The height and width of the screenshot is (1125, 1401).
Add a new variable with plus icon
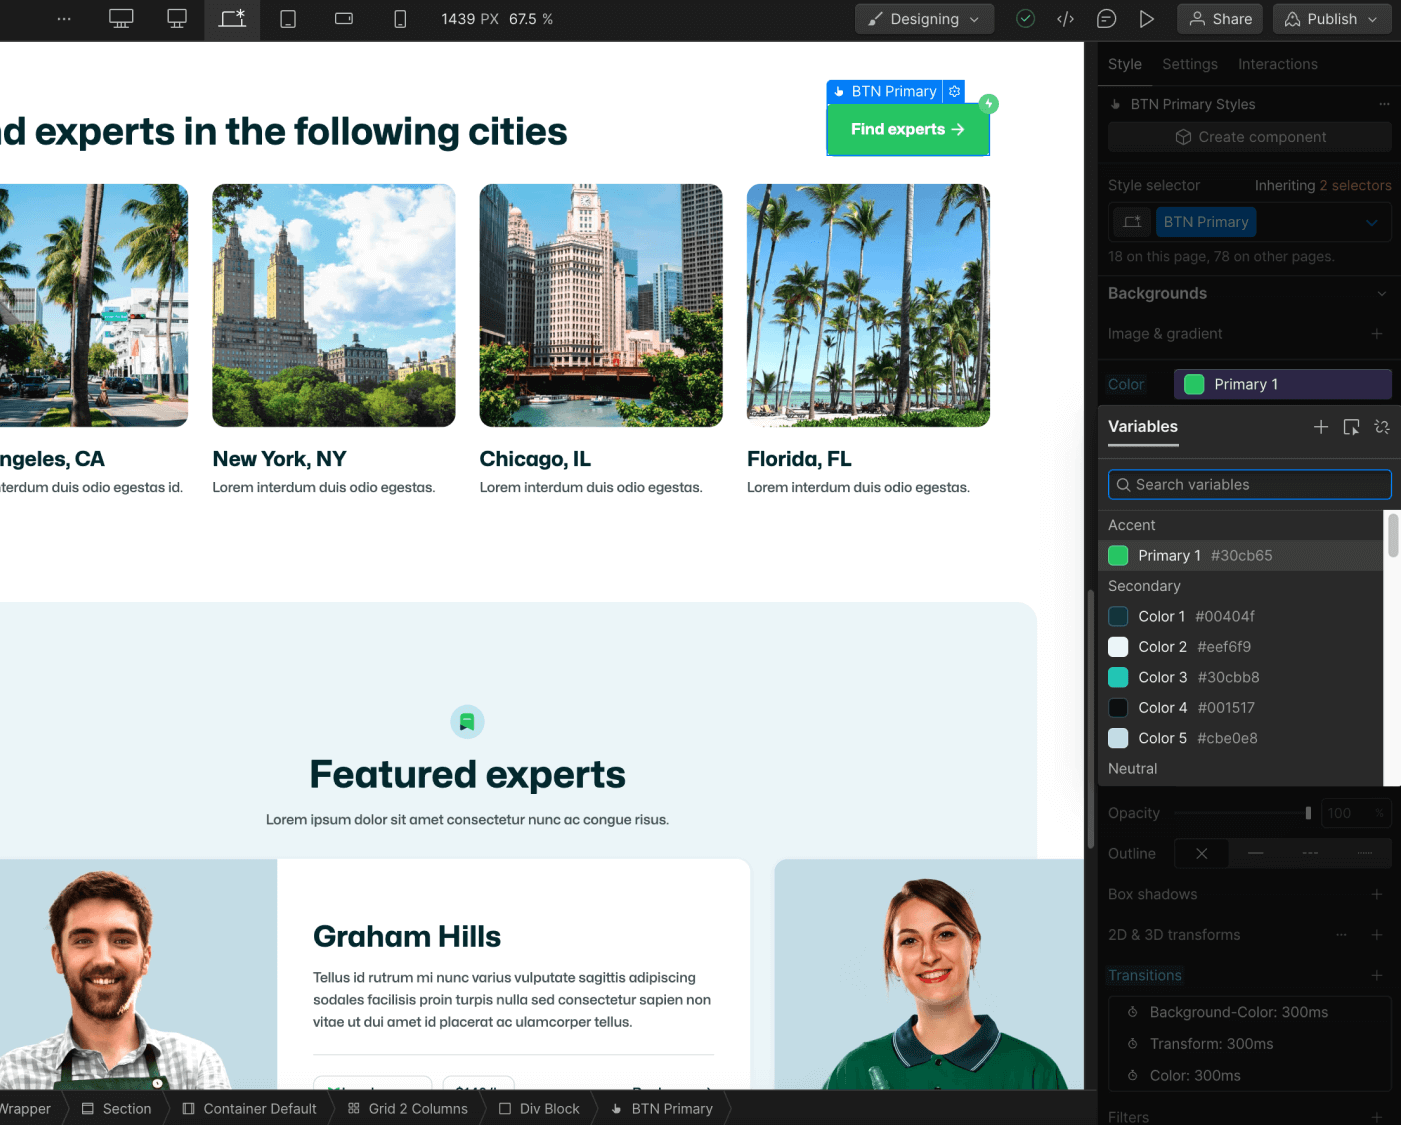[x=1321, y=427]
